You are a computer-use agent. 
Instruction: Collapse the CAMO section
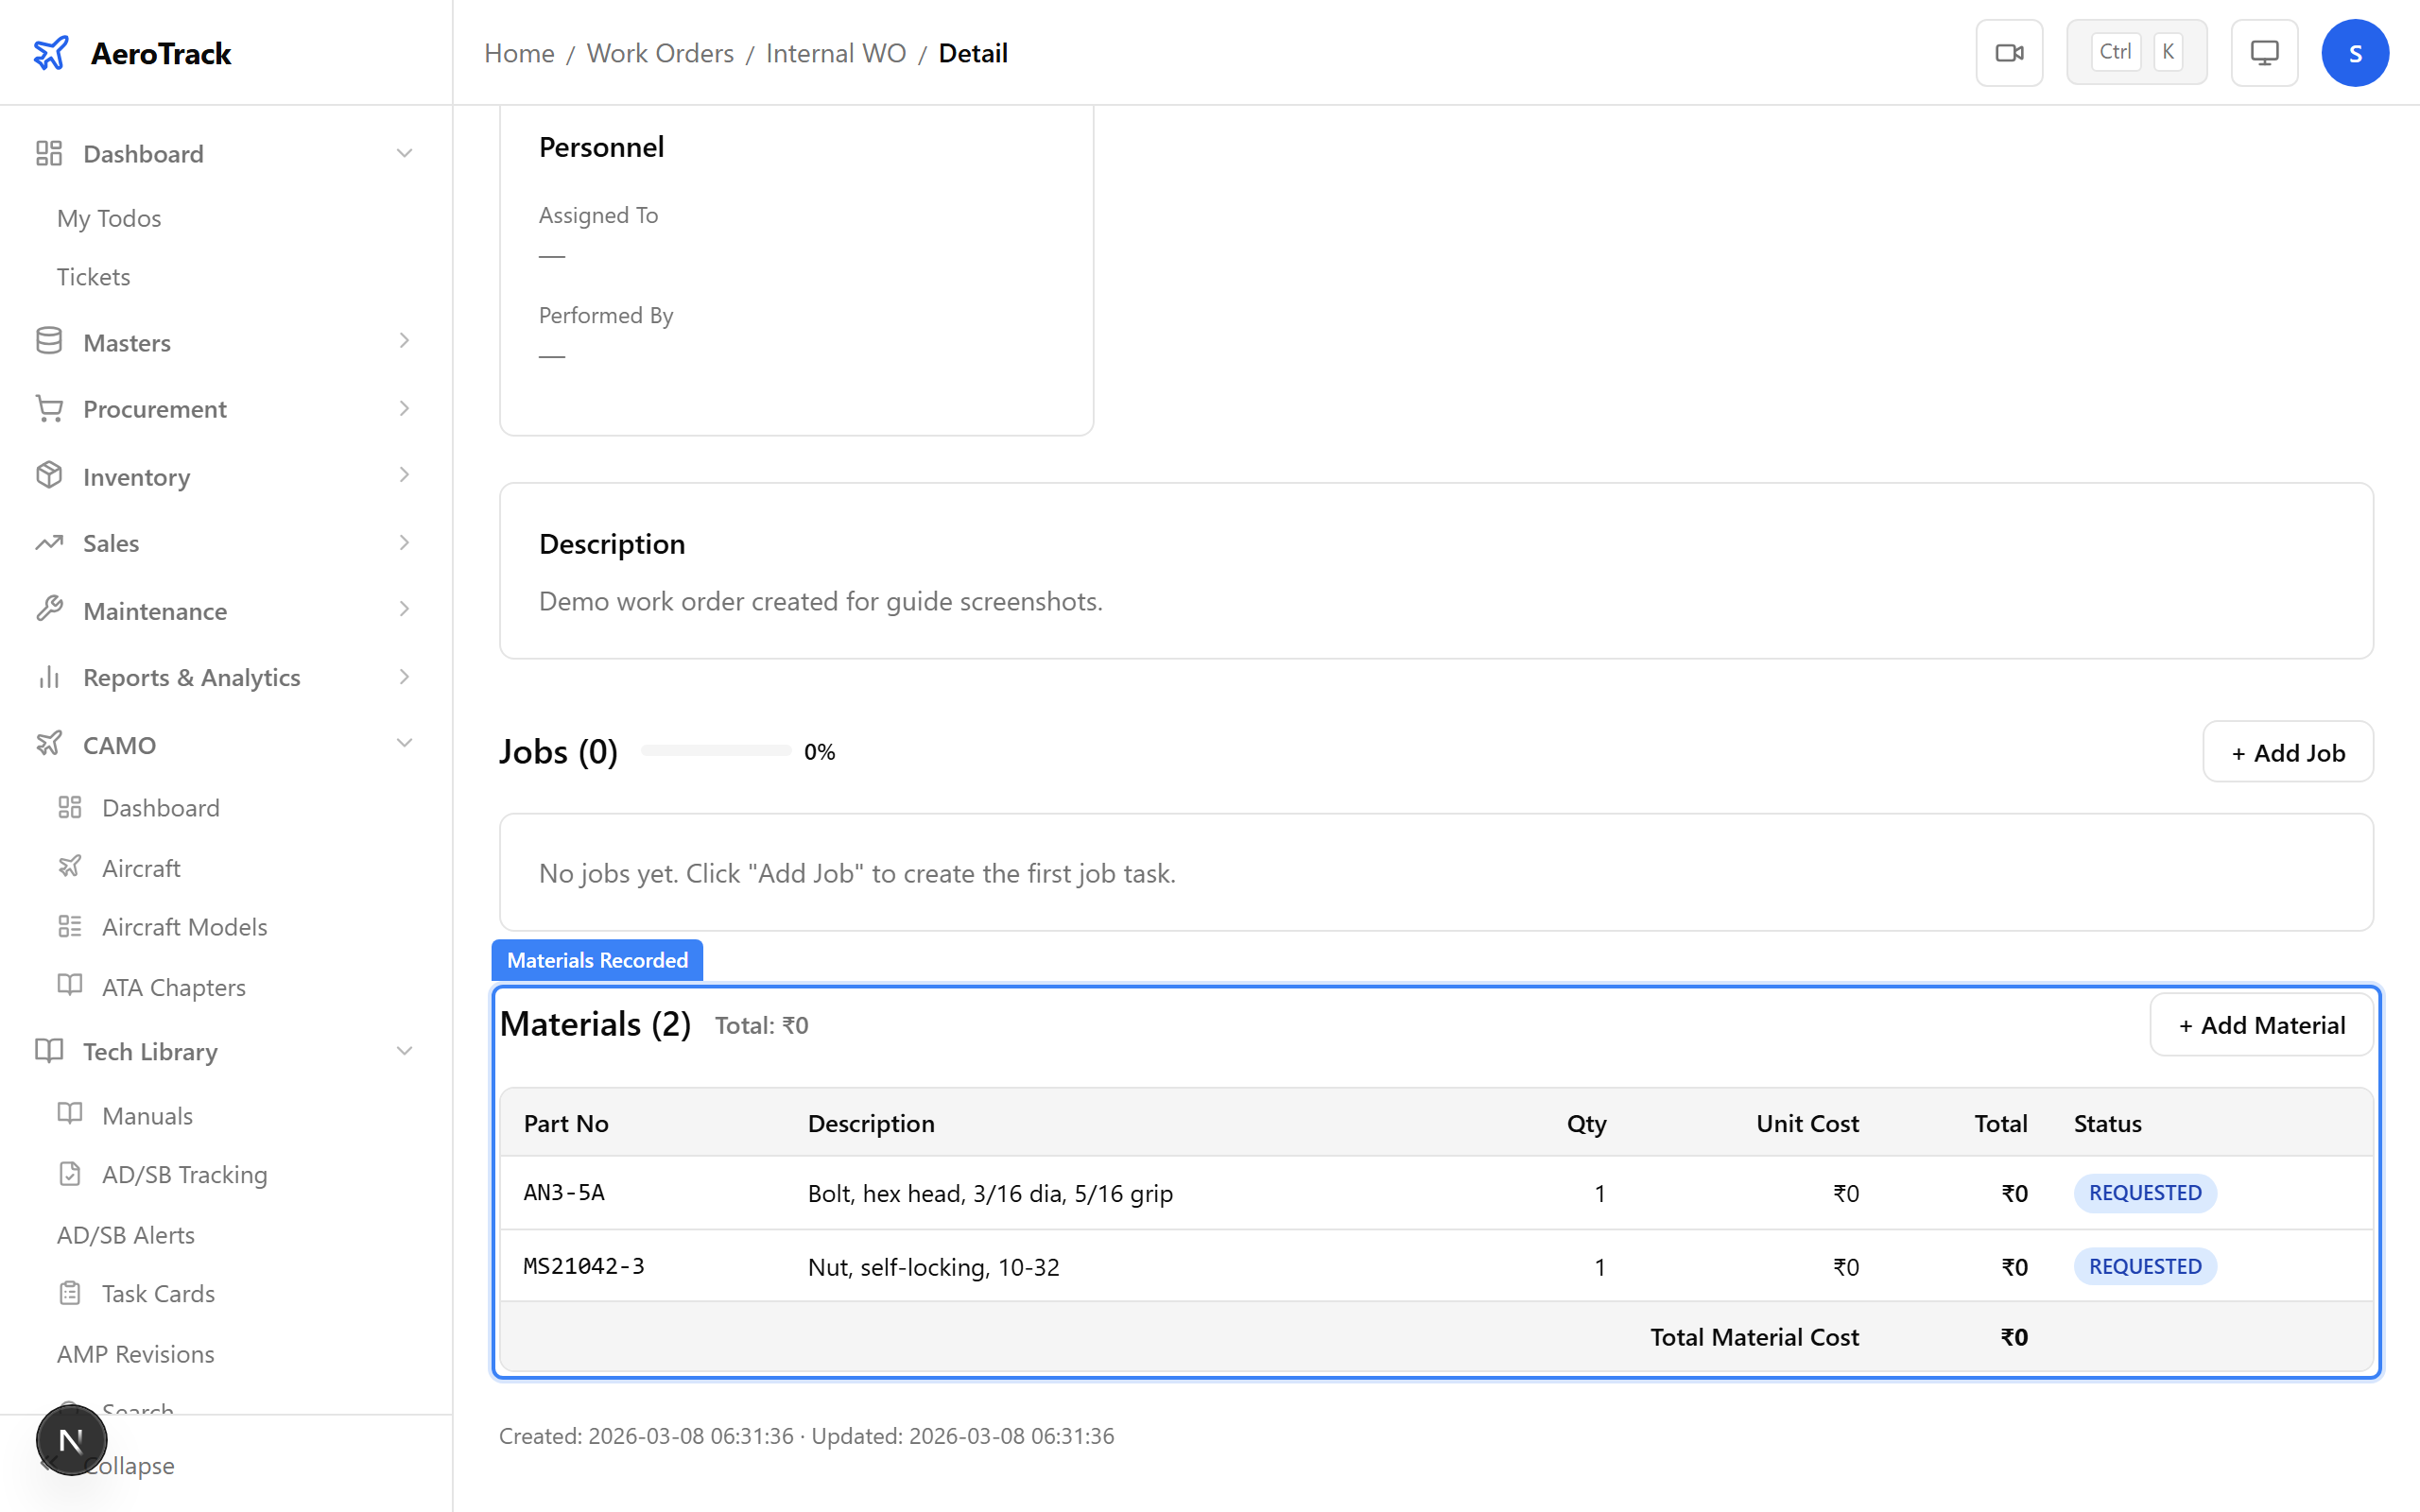click(404, 743)
